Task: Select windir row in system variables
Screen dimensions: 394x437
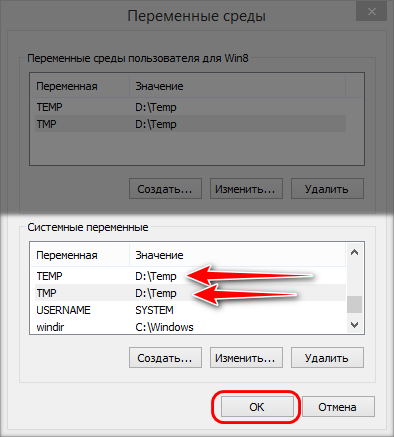Action: (x=188, y=327)
